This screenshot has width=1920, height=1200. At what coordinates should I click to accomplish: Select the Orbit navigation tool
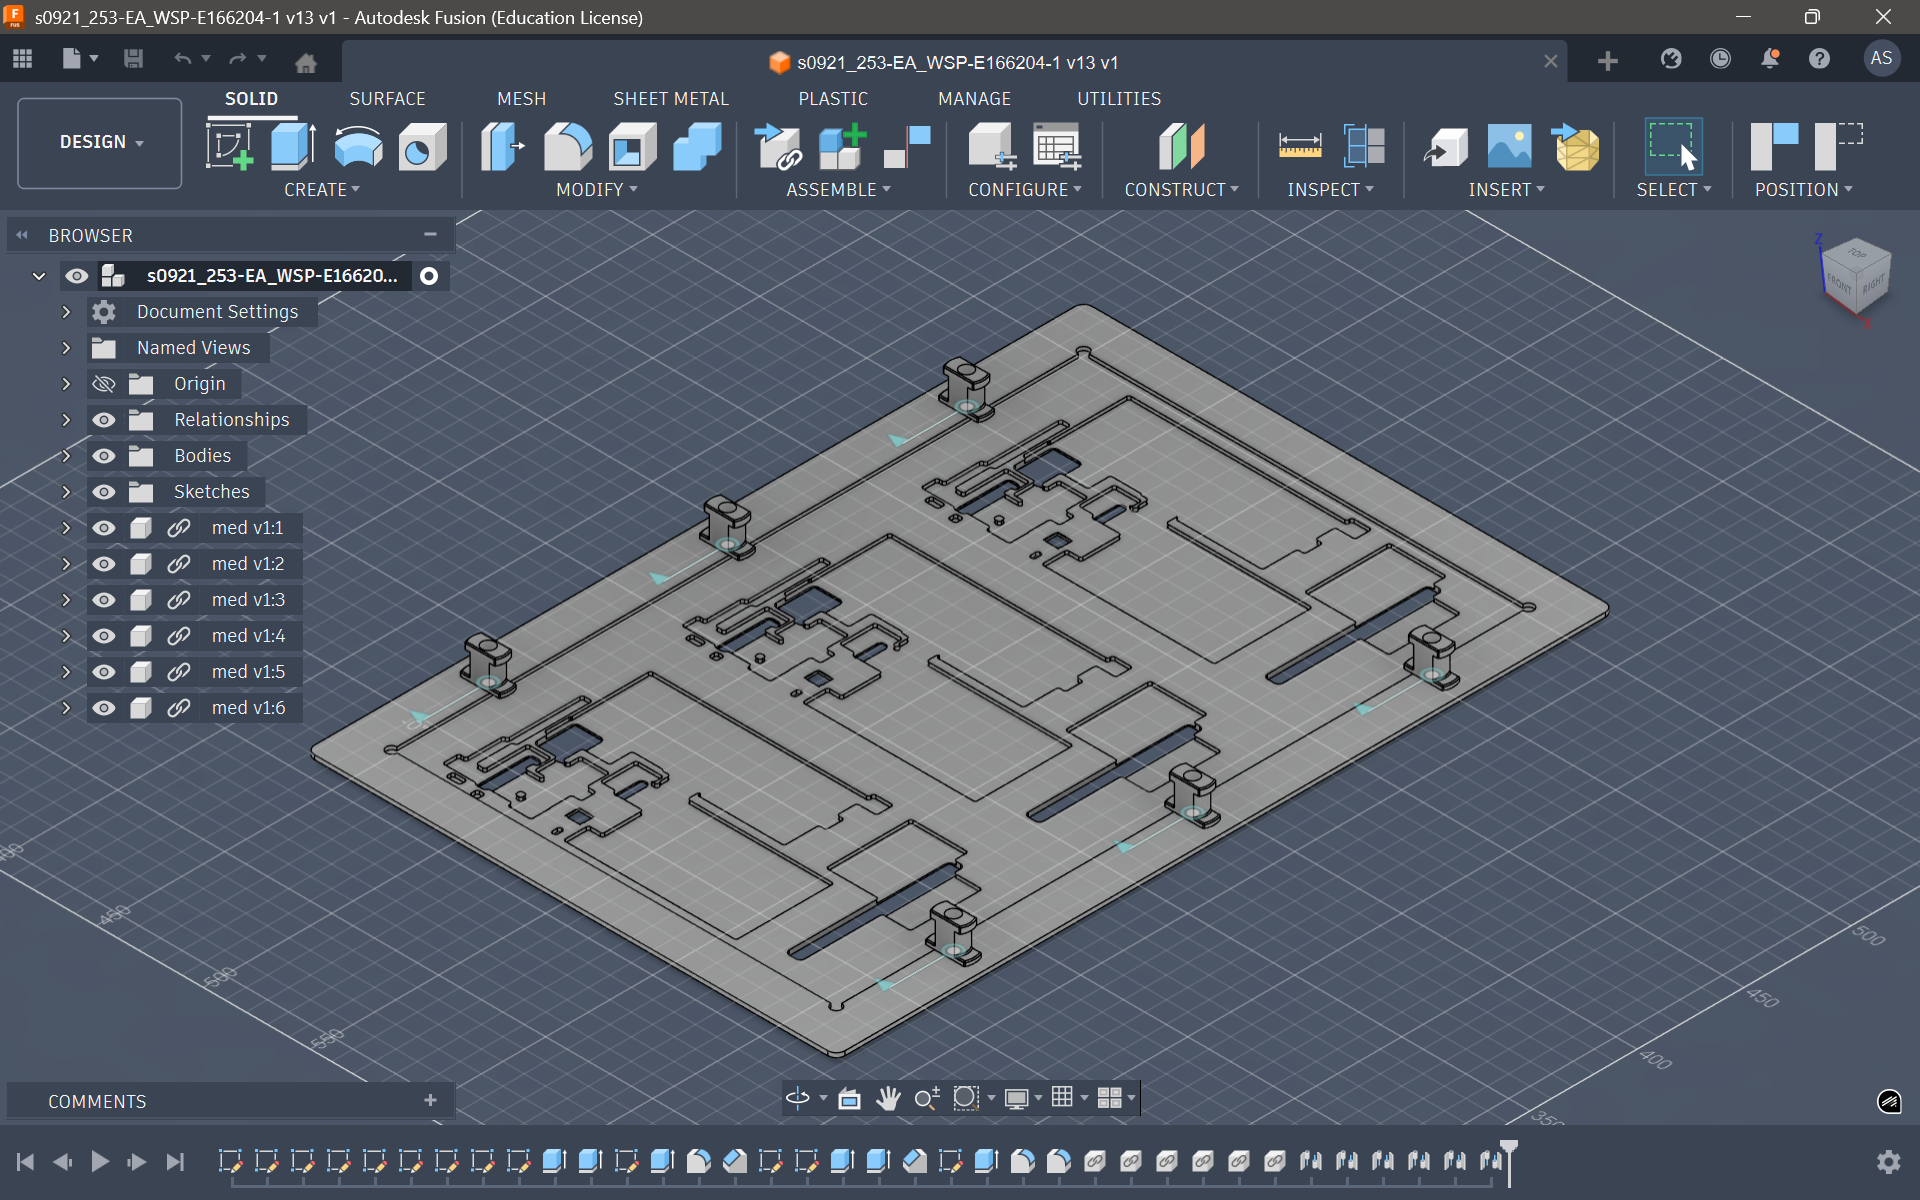798,1098
